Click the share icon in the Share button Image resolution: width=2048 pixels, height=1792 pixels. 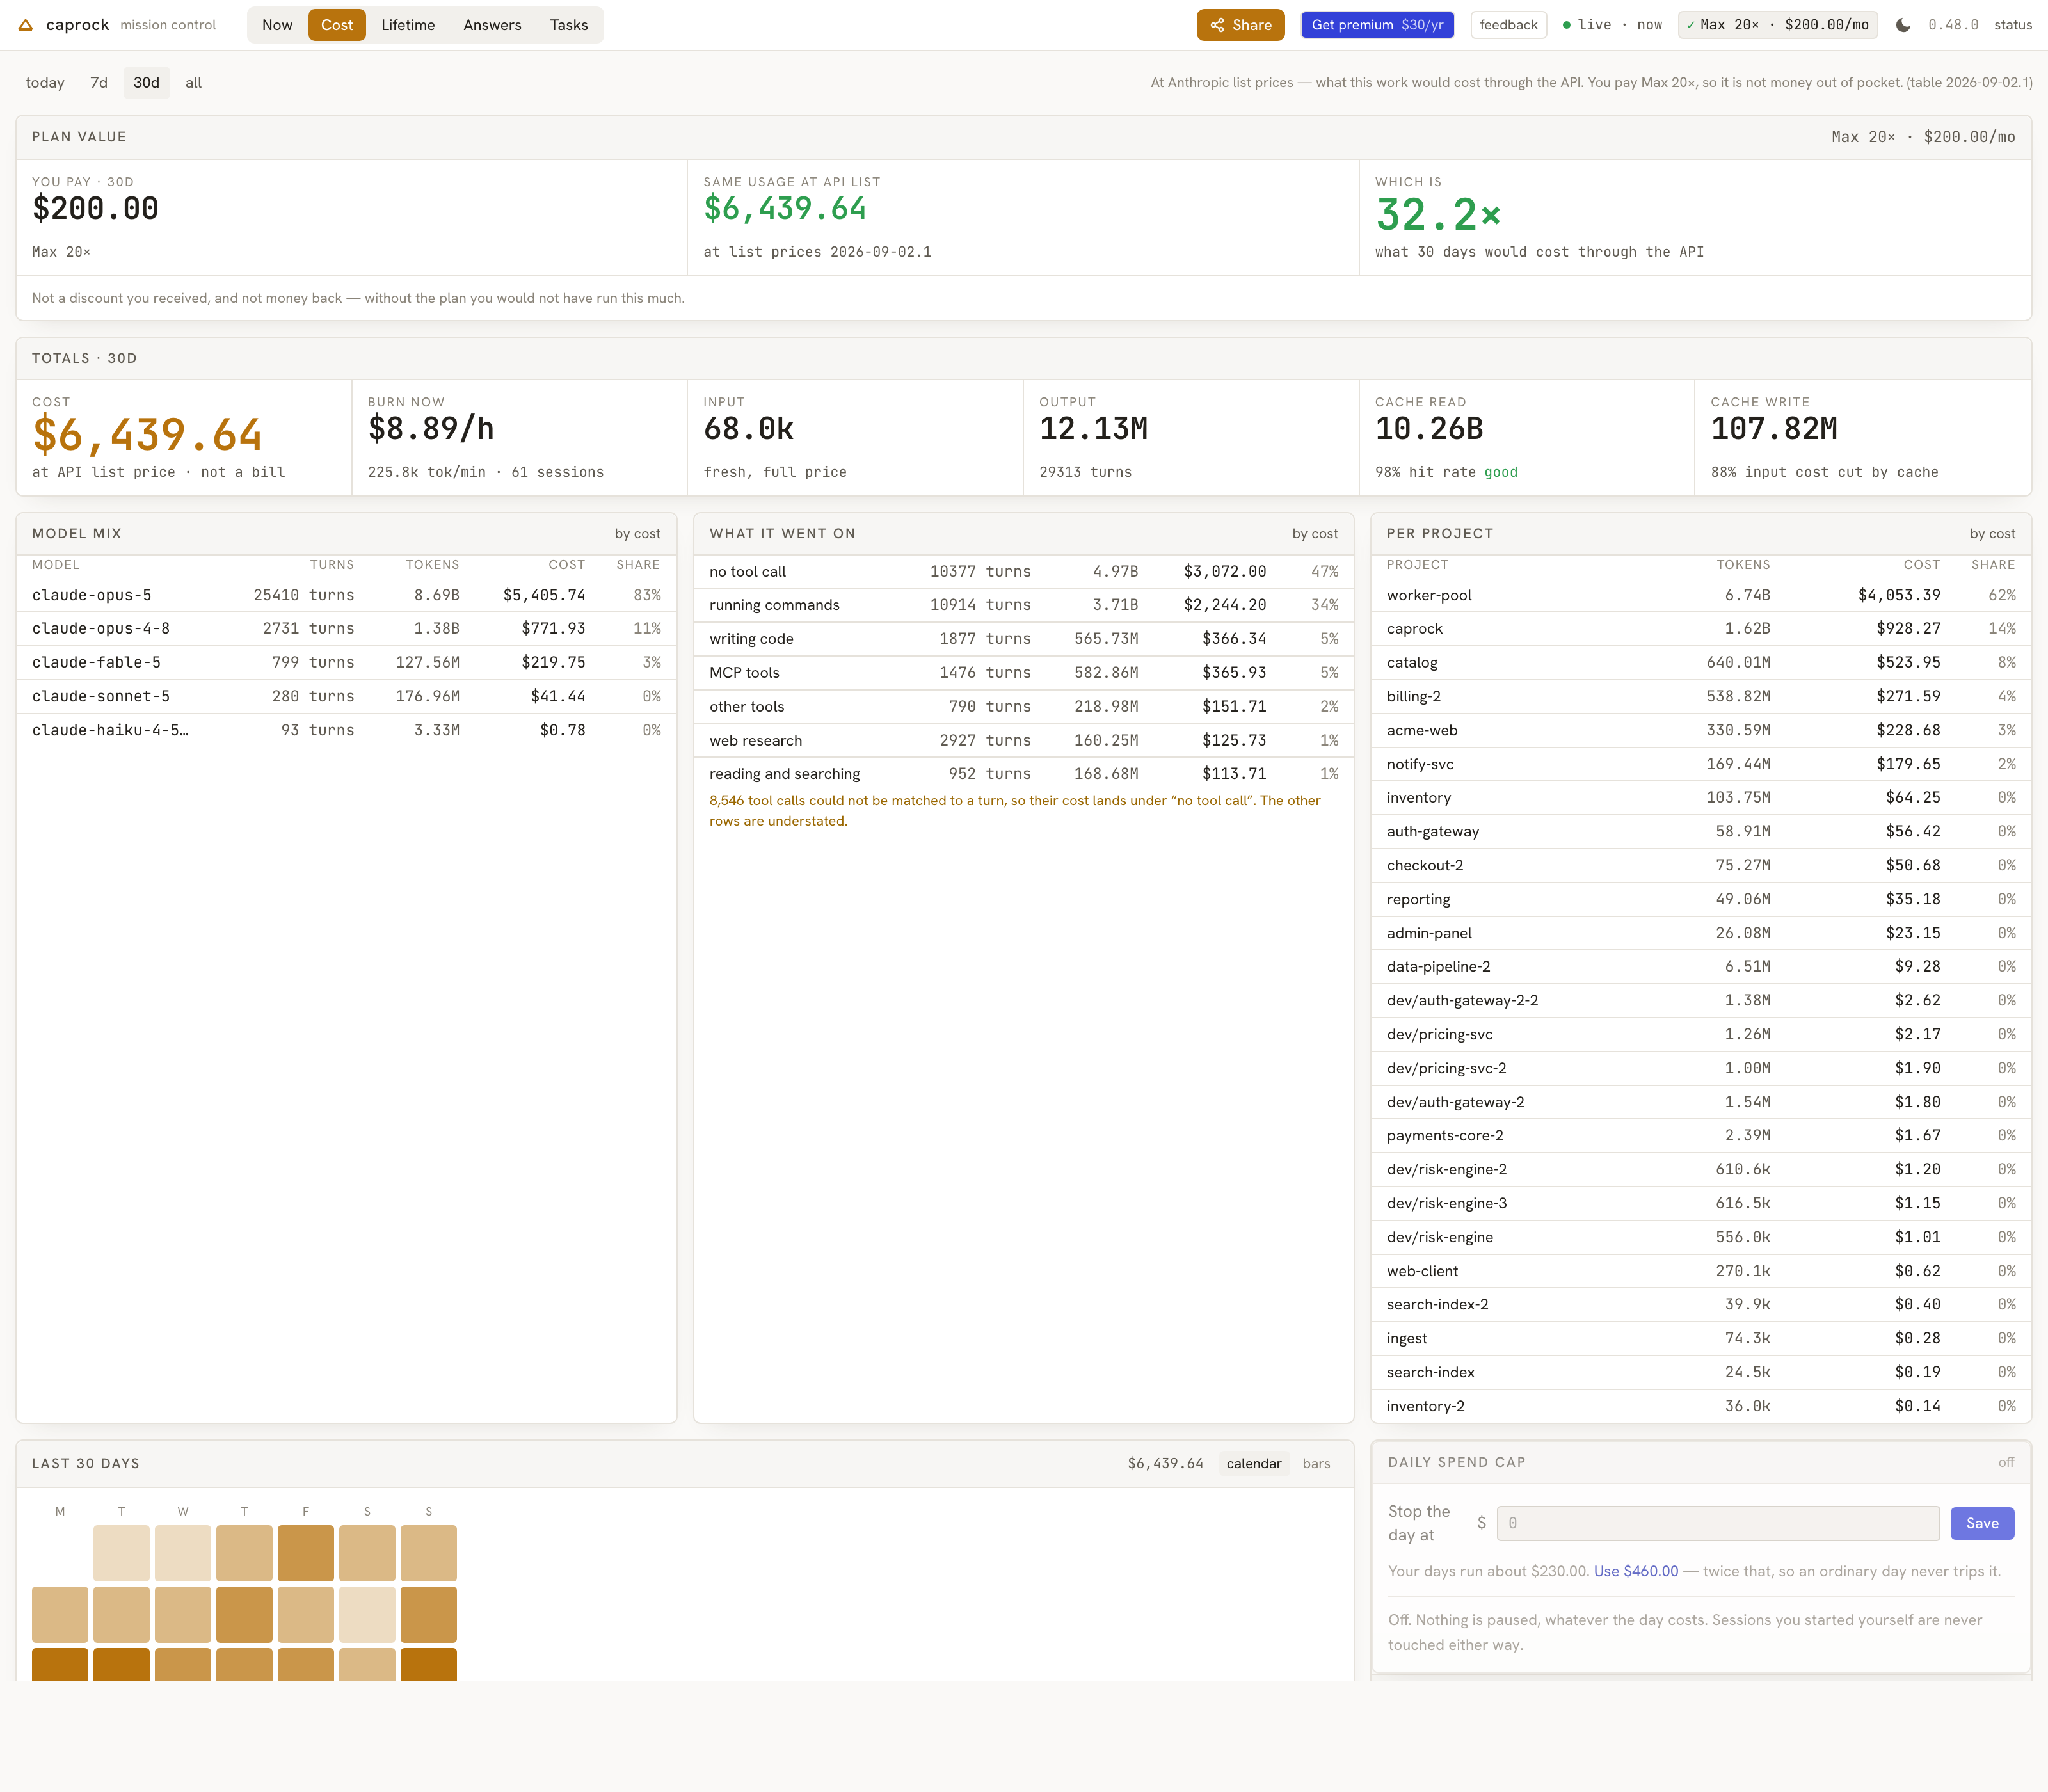(x=1217, y=25)
